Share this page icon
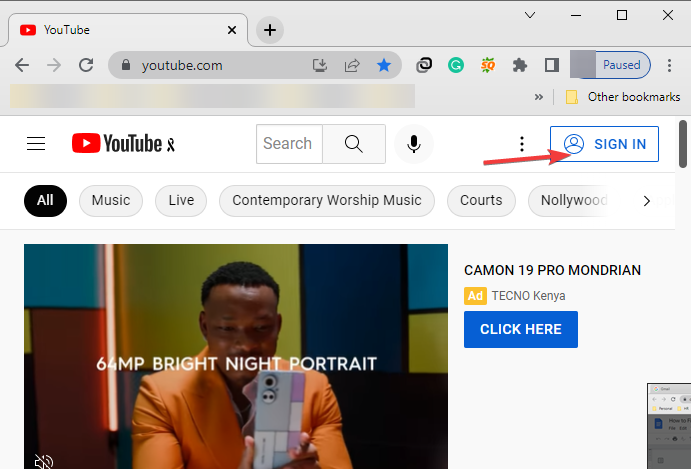The height and width of the screenshot is (469, 691). (x=352, y=65)
